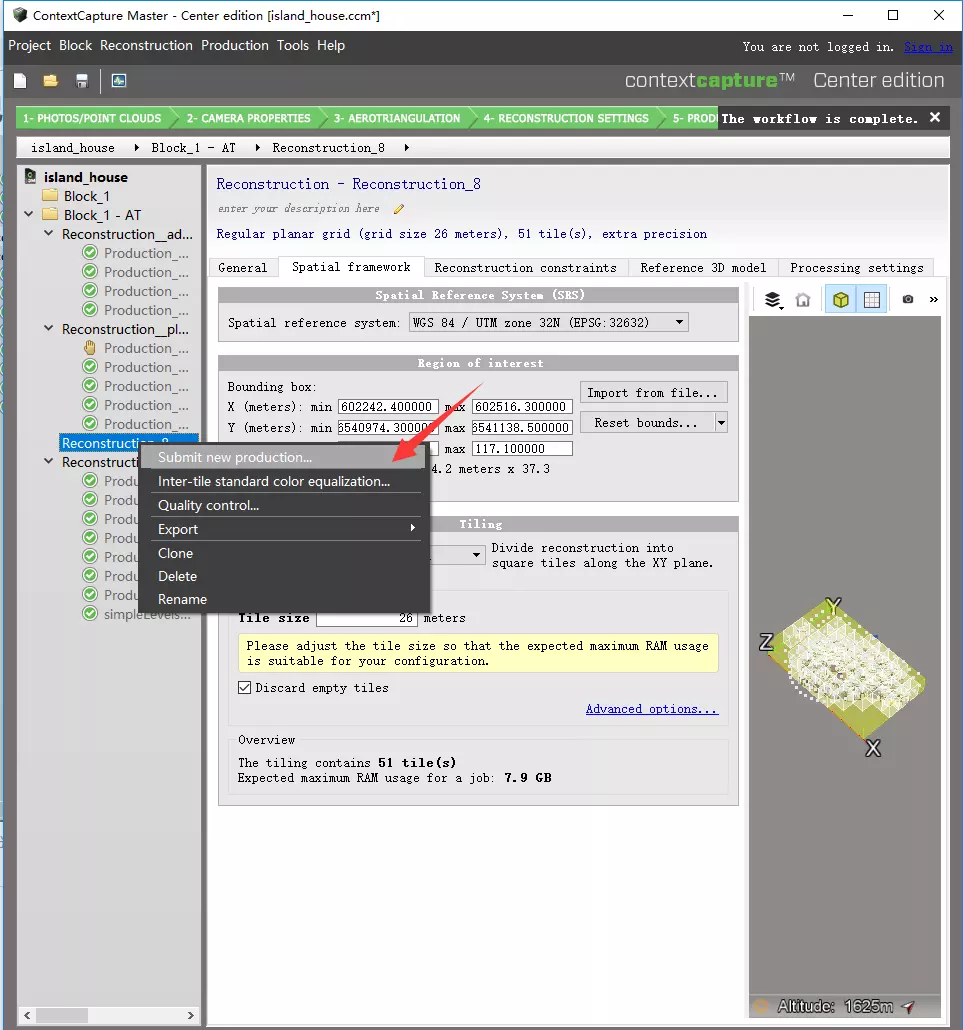The height and width of the screenshot is (1030, 963).
Task: Click the green check icon next to simpleLevels
Action: tap(90, 614)
